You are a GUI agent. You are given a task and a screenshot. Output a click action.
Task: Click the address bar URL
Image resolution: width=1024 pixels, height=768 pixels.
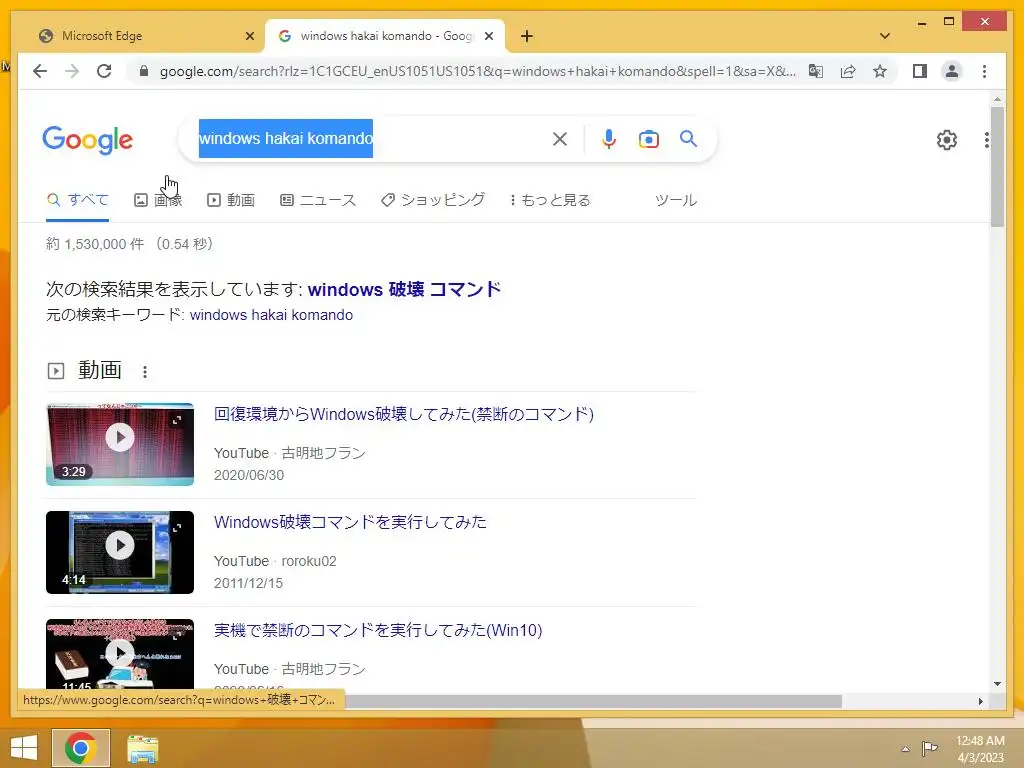pos(477,71)
